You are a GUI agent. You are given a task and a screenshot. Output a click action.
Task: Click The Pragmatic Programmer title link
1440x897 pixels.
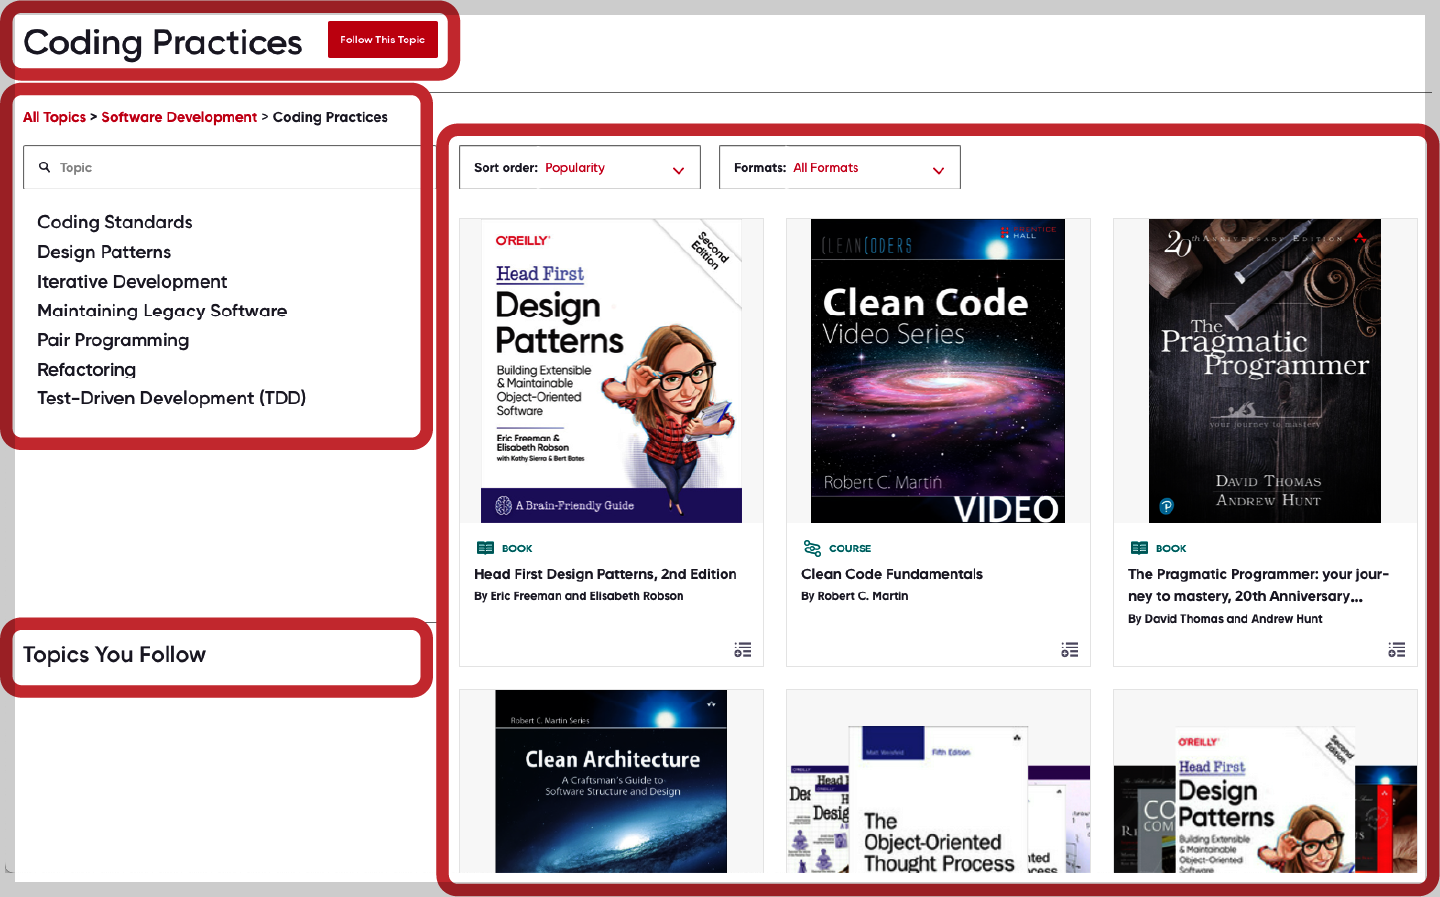pyautogui.click(x=1258, y=585)
